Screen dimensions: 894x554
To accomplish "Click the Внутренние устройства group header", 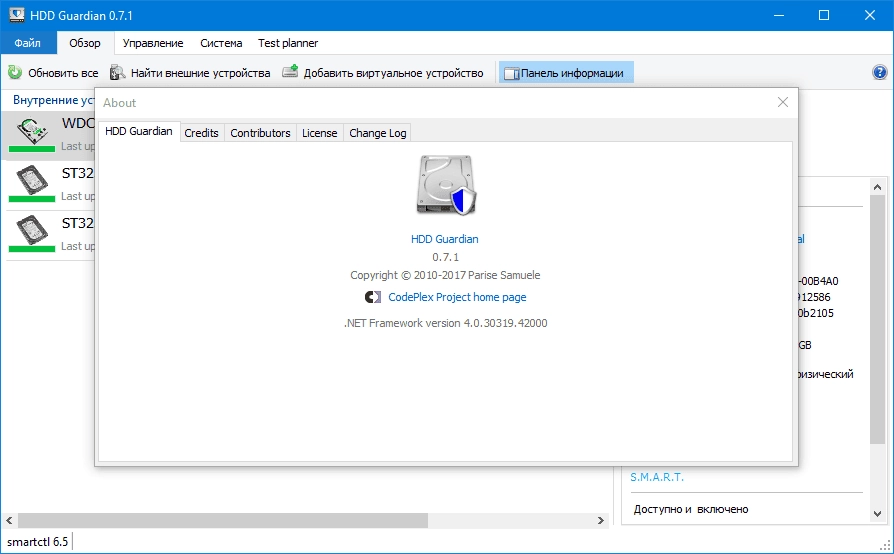I will tap(54, 100).
